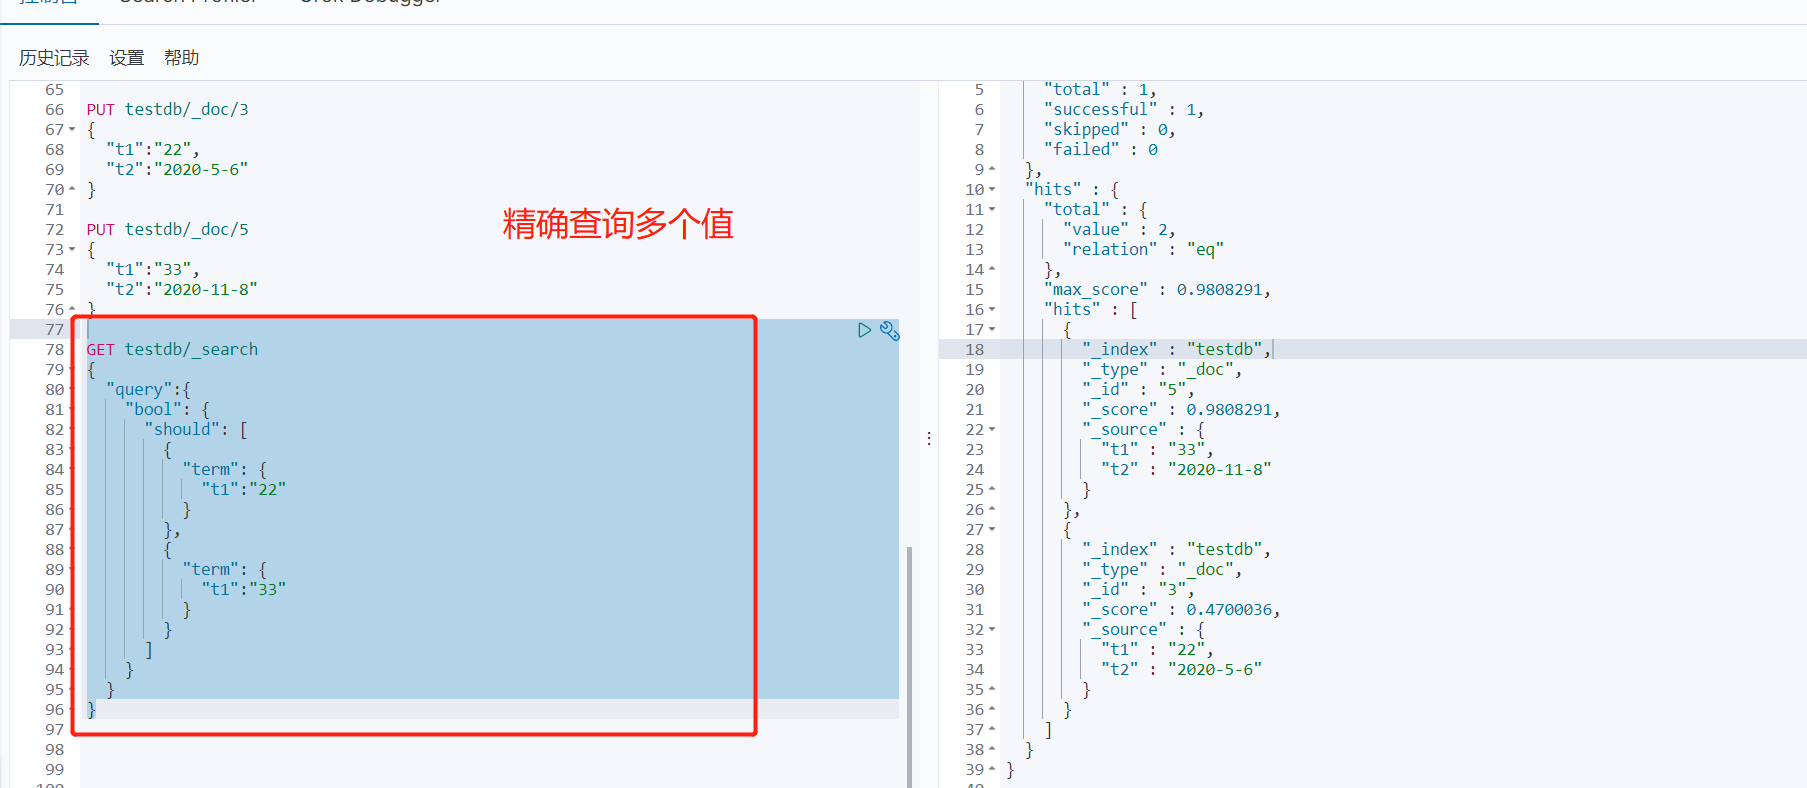Collapse response fold arrow at line 22

(x=992, y=430)
